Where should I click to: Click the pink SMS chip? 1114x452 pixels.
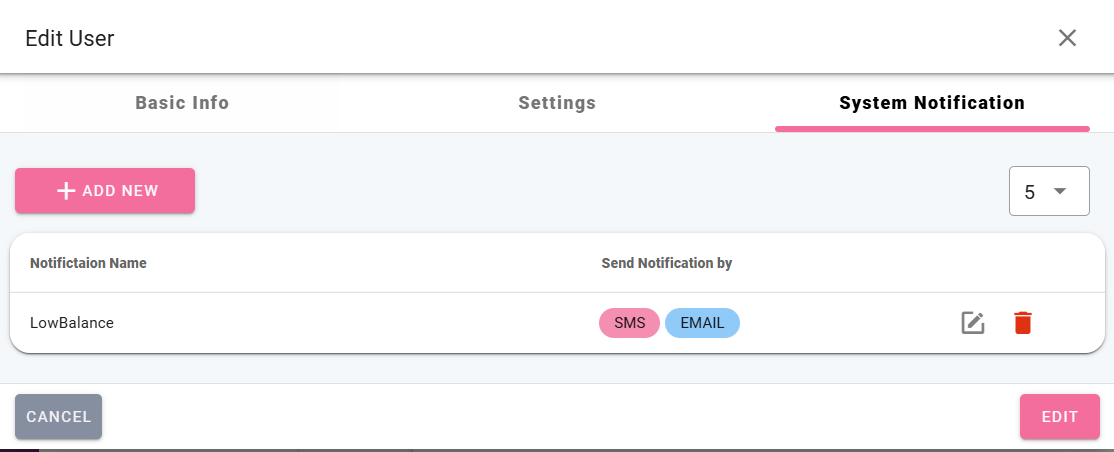pos(629,323)
